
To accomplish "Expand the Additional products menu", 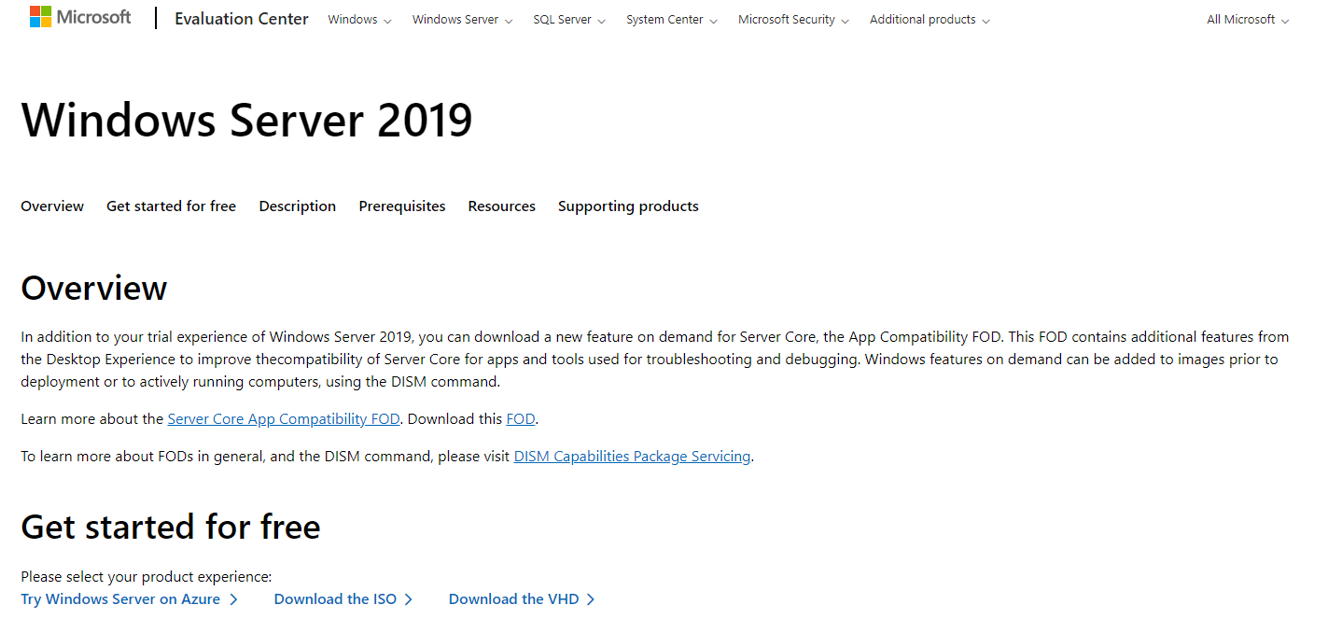I will (x=929, y=20).
